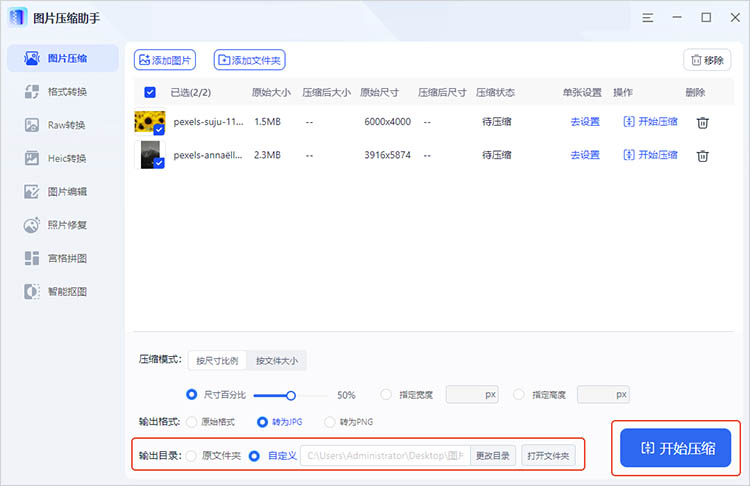750x486 pixels.
Task: Click the 移除 button
Action: coord(707,60)
